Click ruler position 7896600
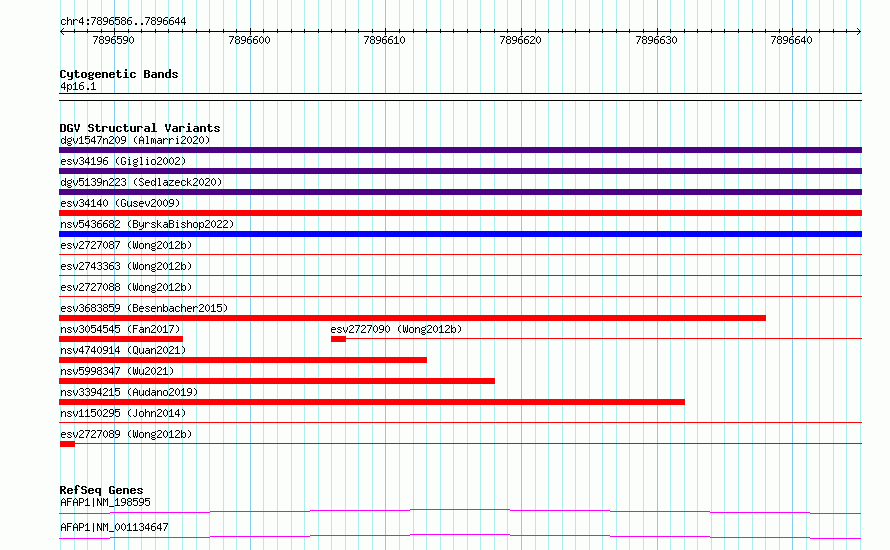Screen dimensions: 890x550 pyautogui.click(x=249, y=40)
